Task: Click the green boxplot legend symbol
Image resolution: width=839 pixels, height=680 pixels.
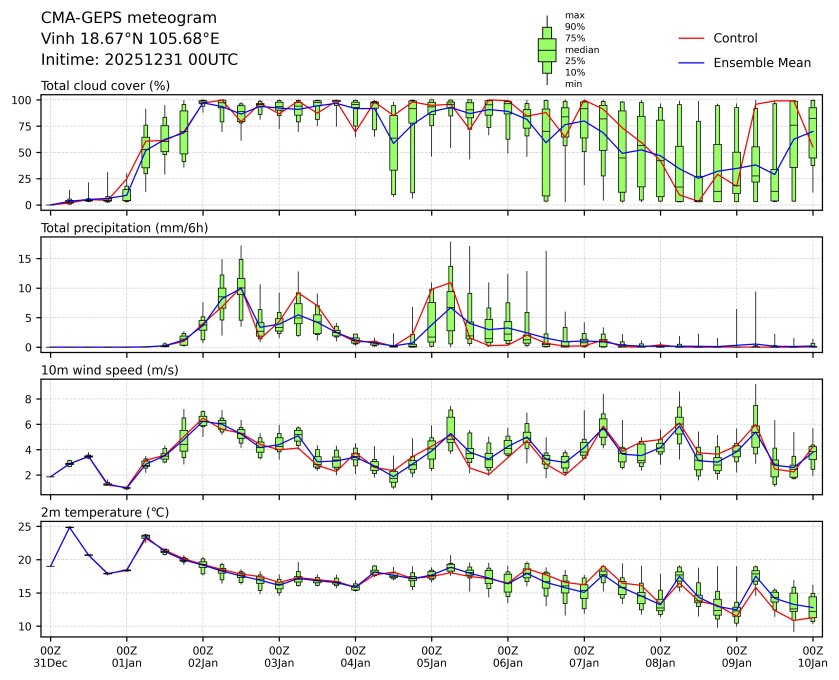Action: pyautogui.click(x=547, y=50)
